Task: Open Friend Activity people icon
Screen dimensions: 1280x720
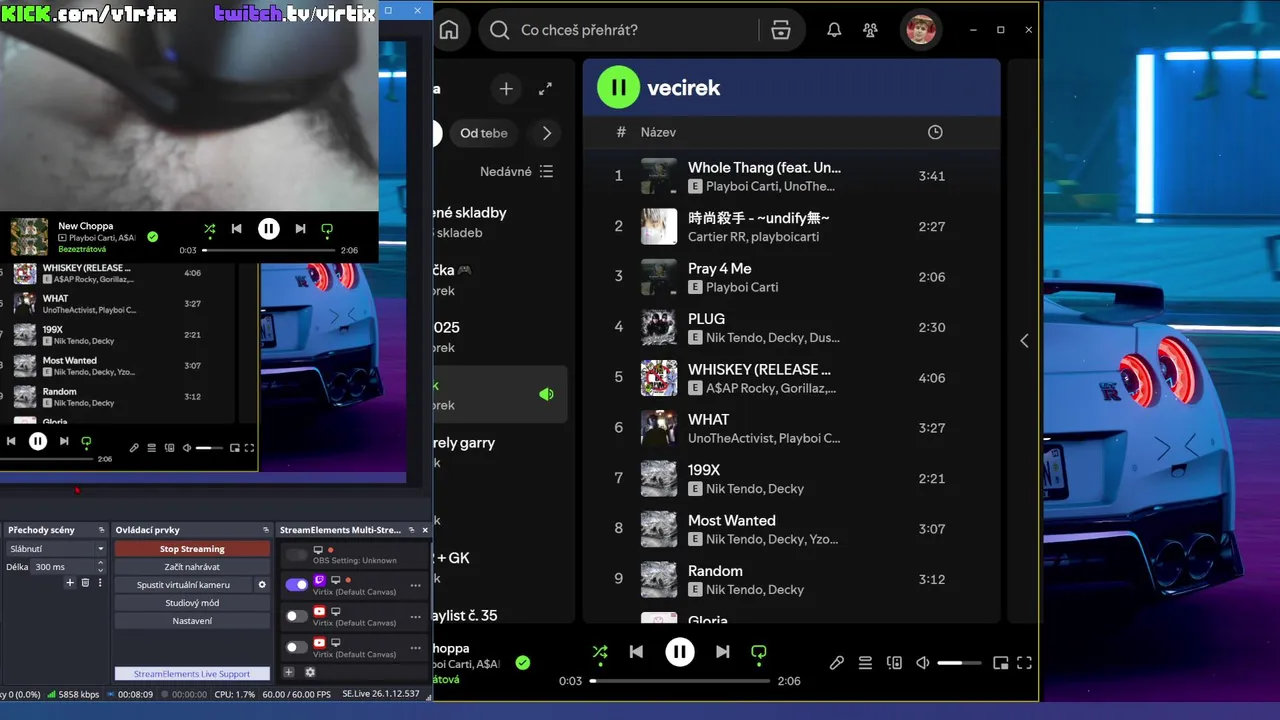Action: [871, 30]
